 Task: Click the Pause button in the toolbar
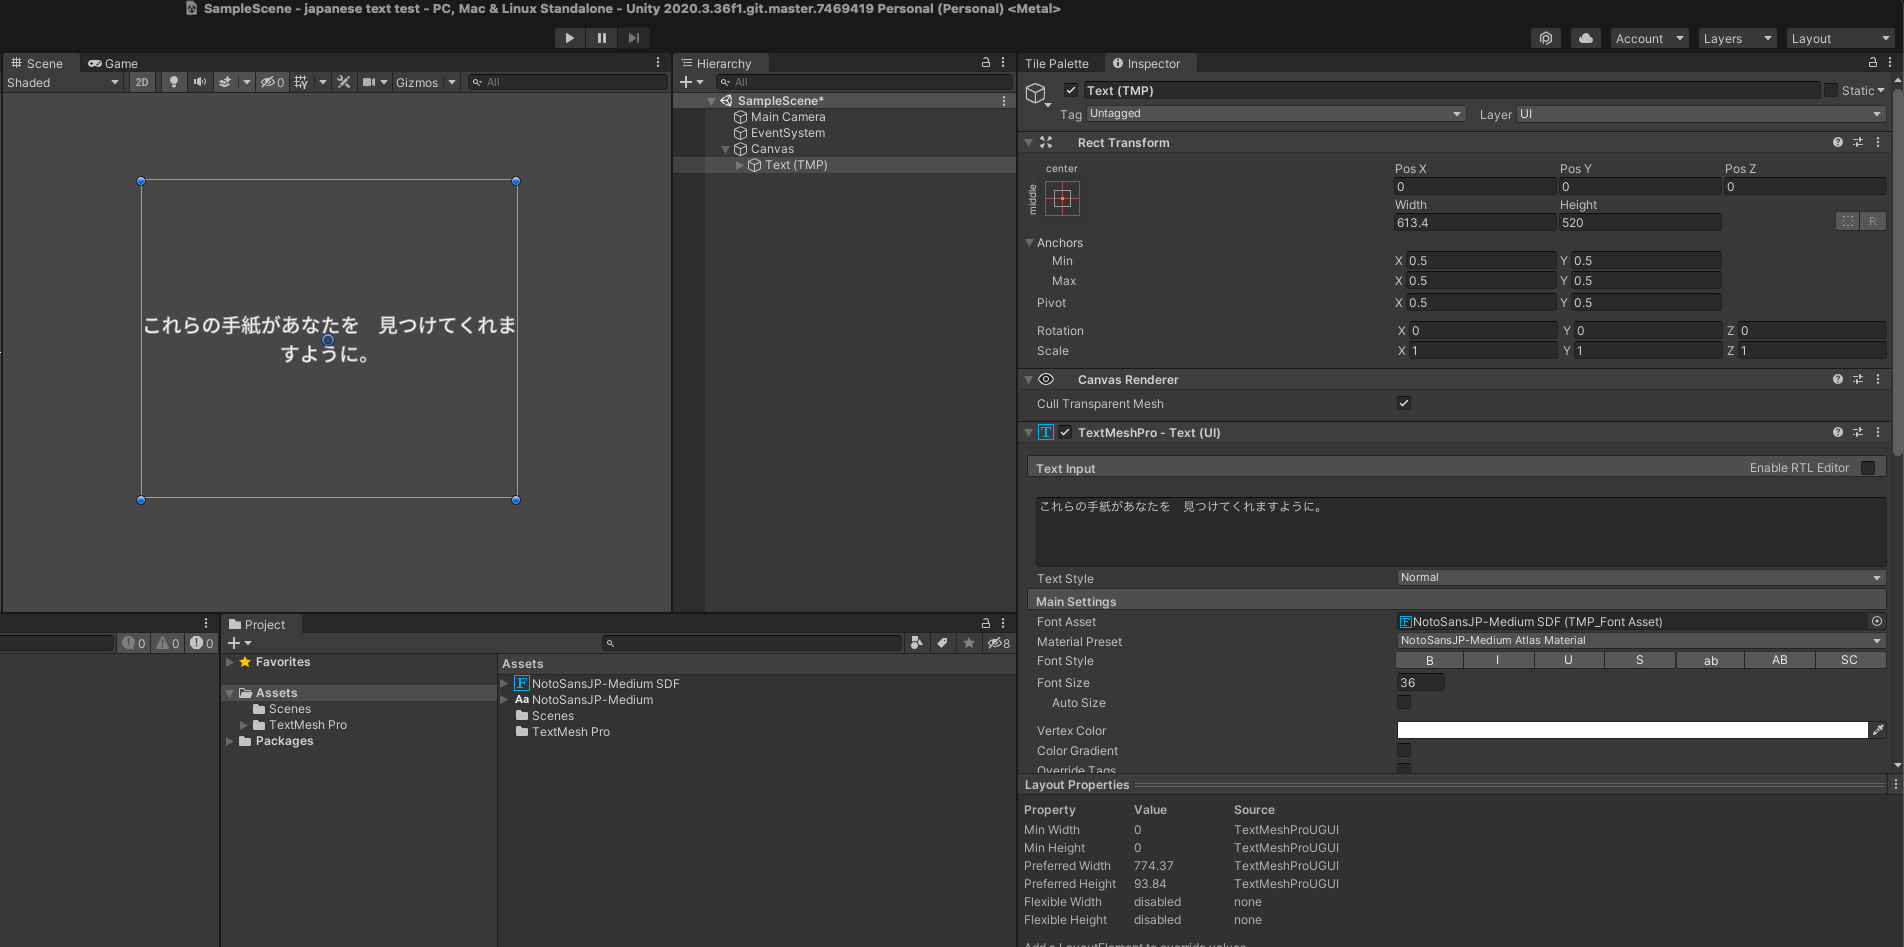pos(601,38)
